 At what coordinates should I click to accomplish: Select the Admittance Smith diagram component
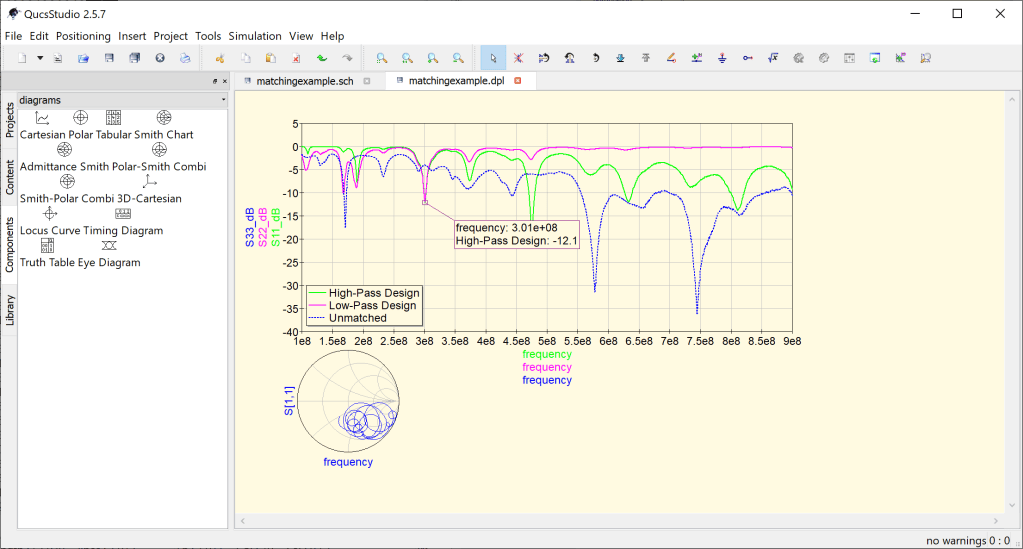tap(64, 157)
